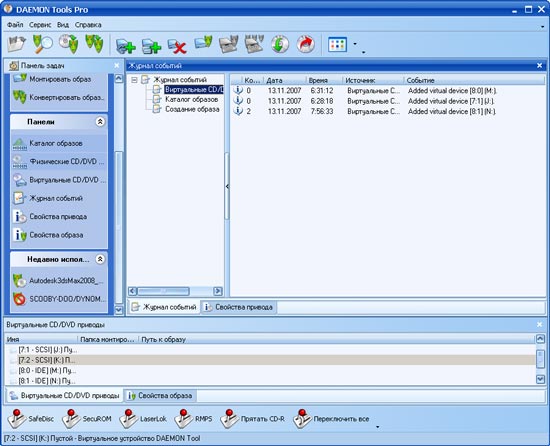Click Конвертировать образ in task panel
Screen dimensions: 550x446
click(x=59, y=97)
